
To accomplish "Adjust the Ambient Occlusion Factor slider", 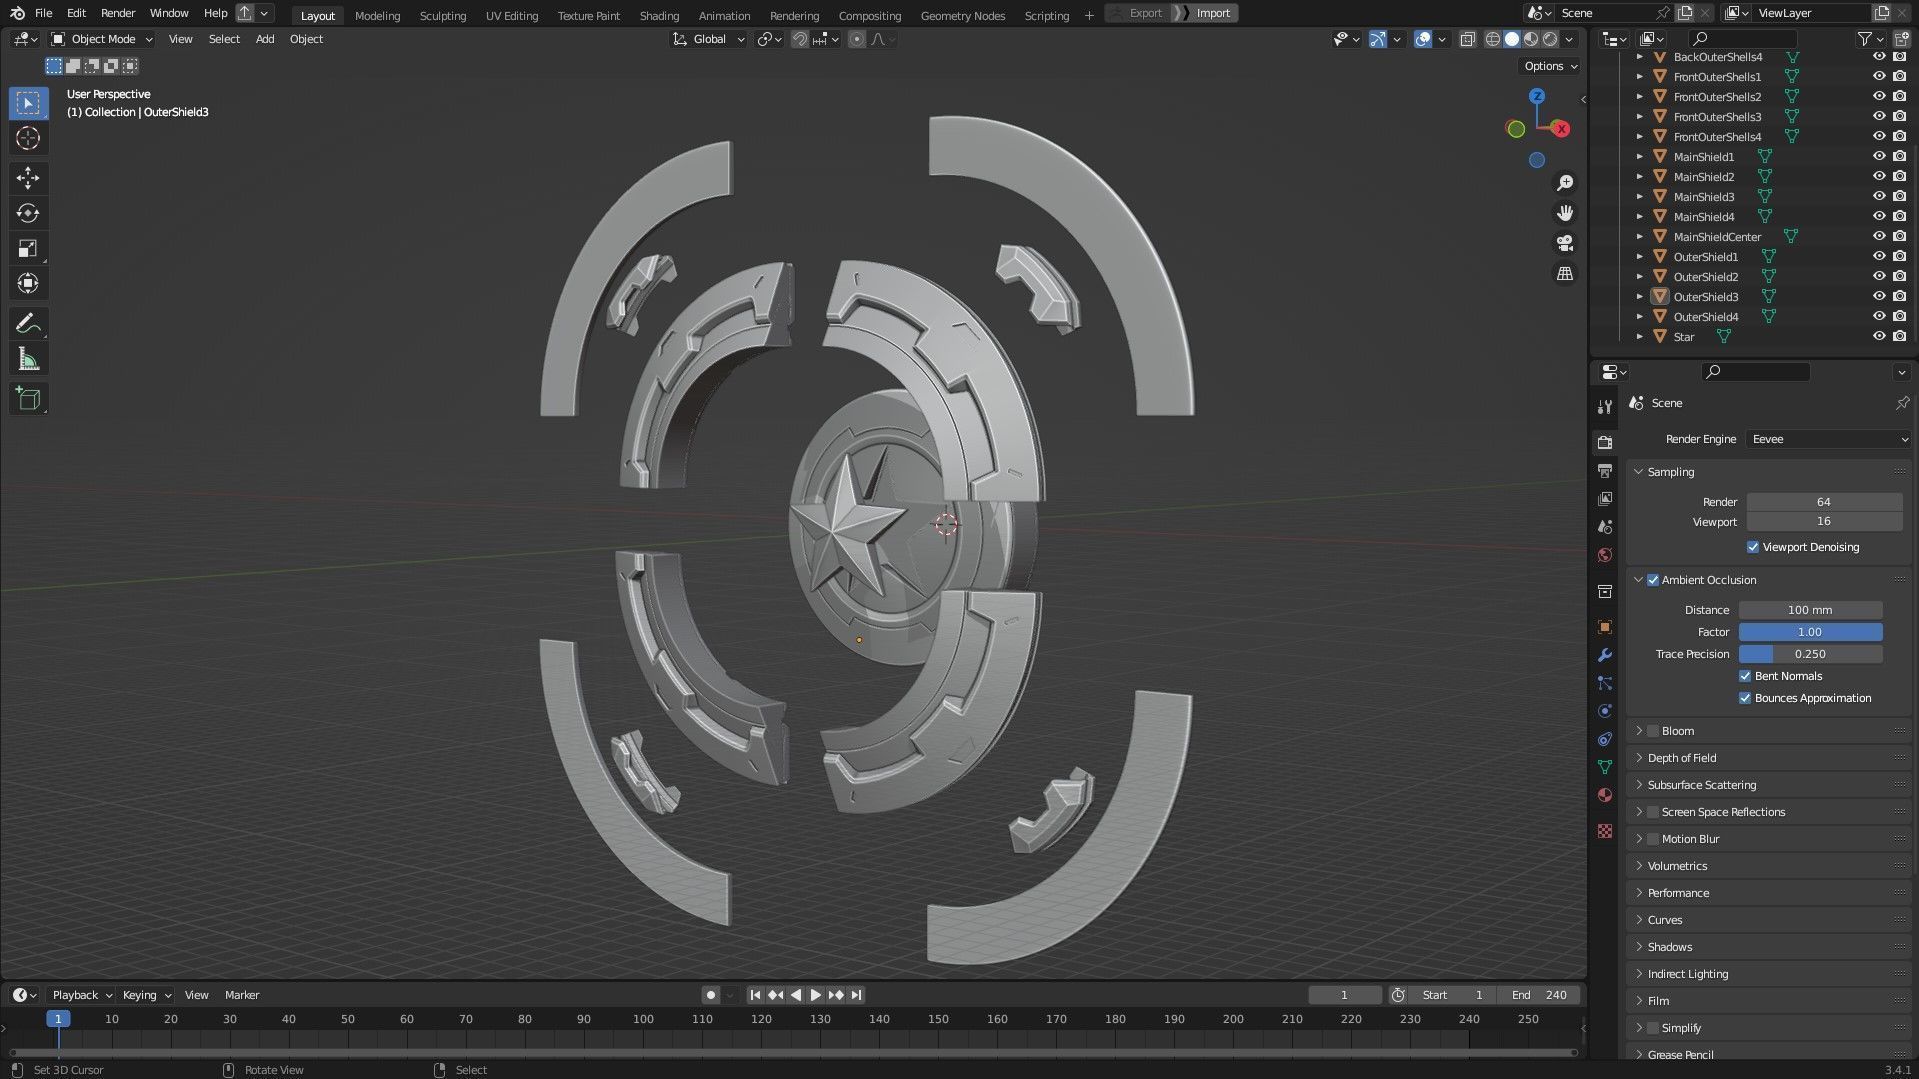I will [1810, 632].
